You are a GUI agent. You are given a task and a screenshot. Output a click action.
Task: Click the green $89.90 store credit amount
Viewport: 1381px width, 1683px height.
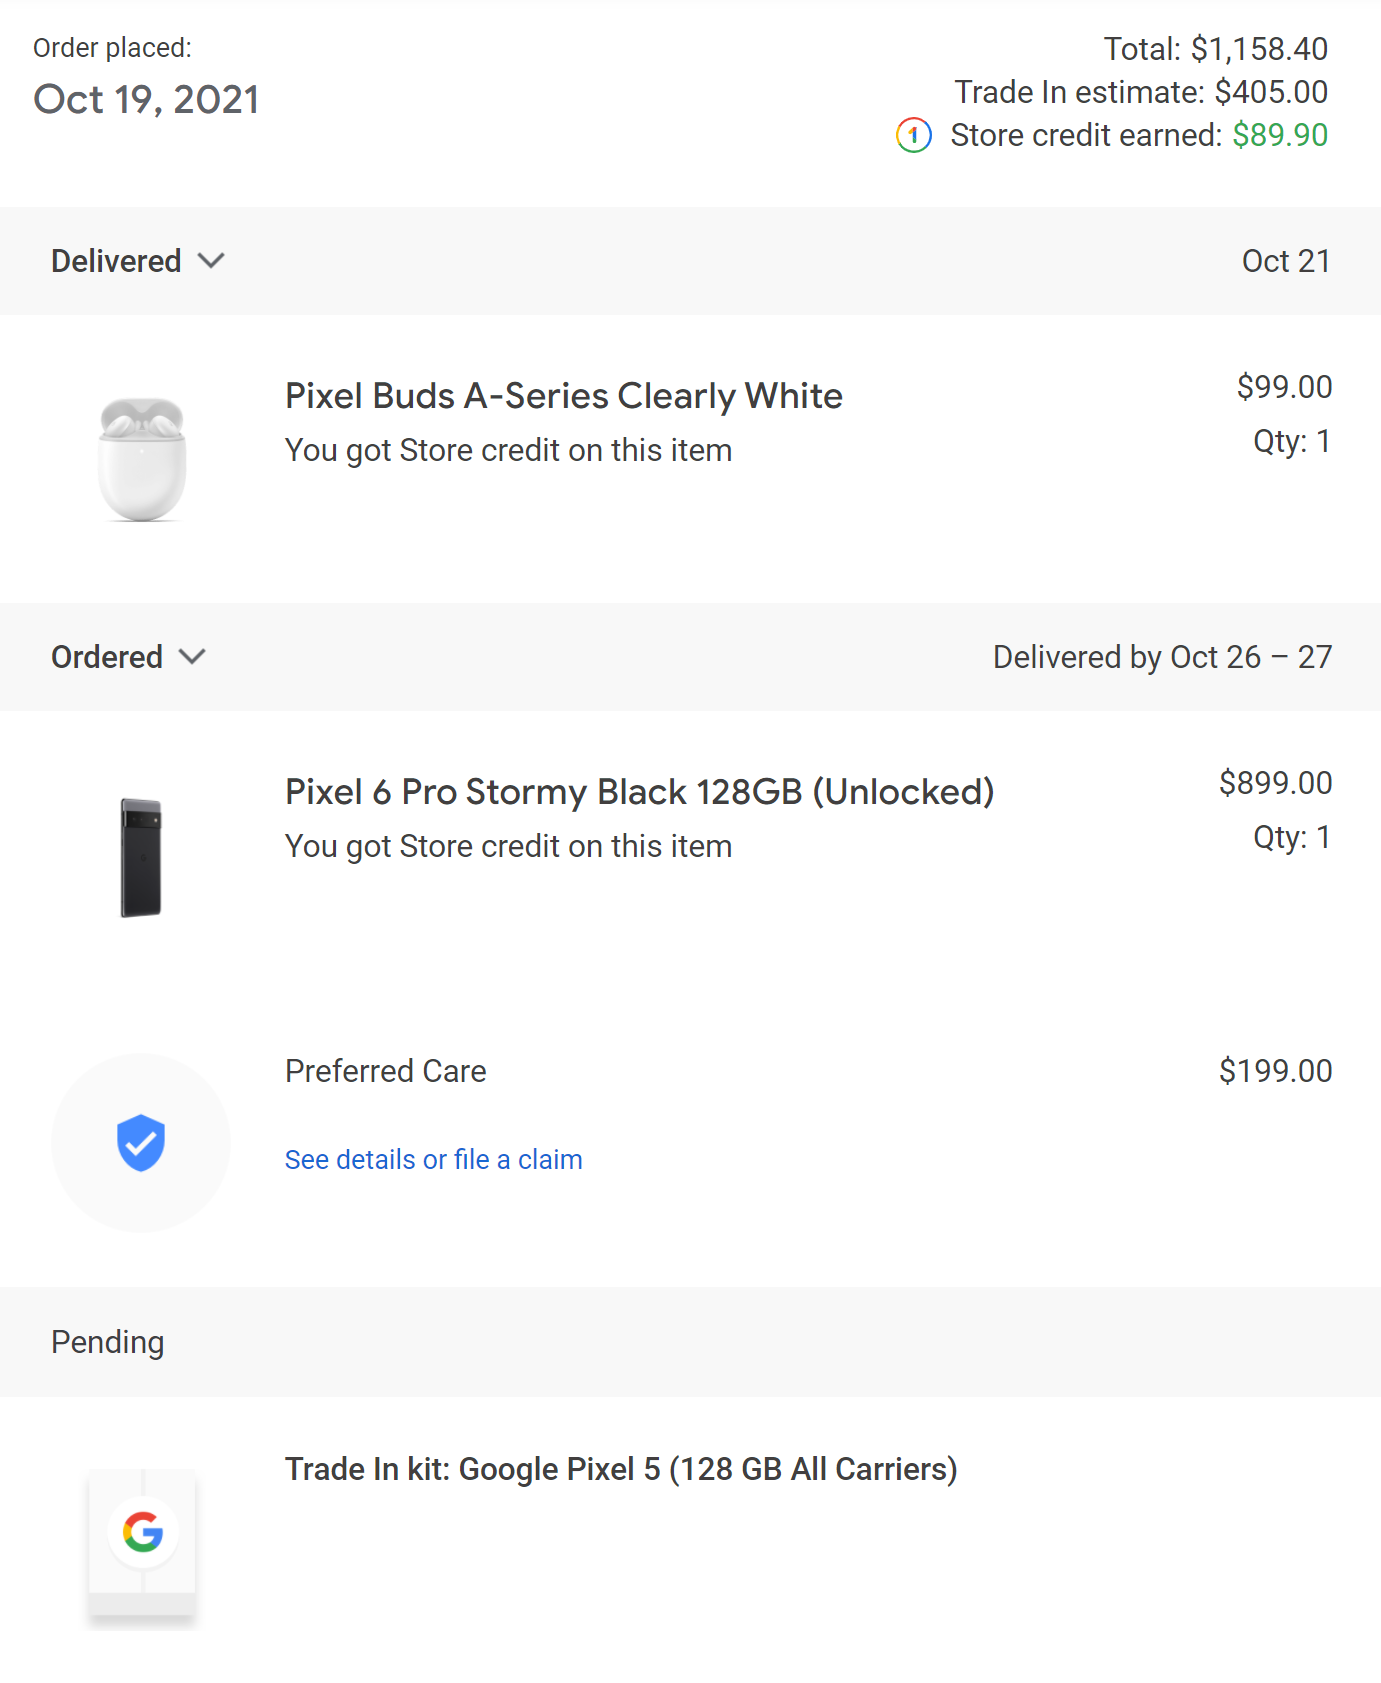point(1279,135)
